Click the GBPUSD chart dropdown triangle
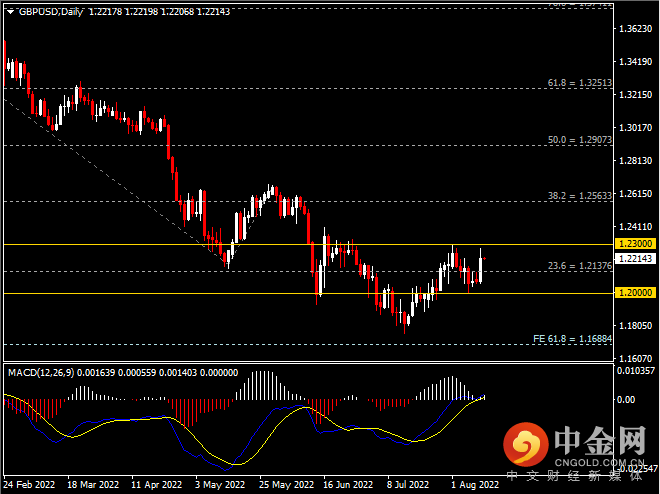Viewport: 660px width, 494px height. [11, 12]
